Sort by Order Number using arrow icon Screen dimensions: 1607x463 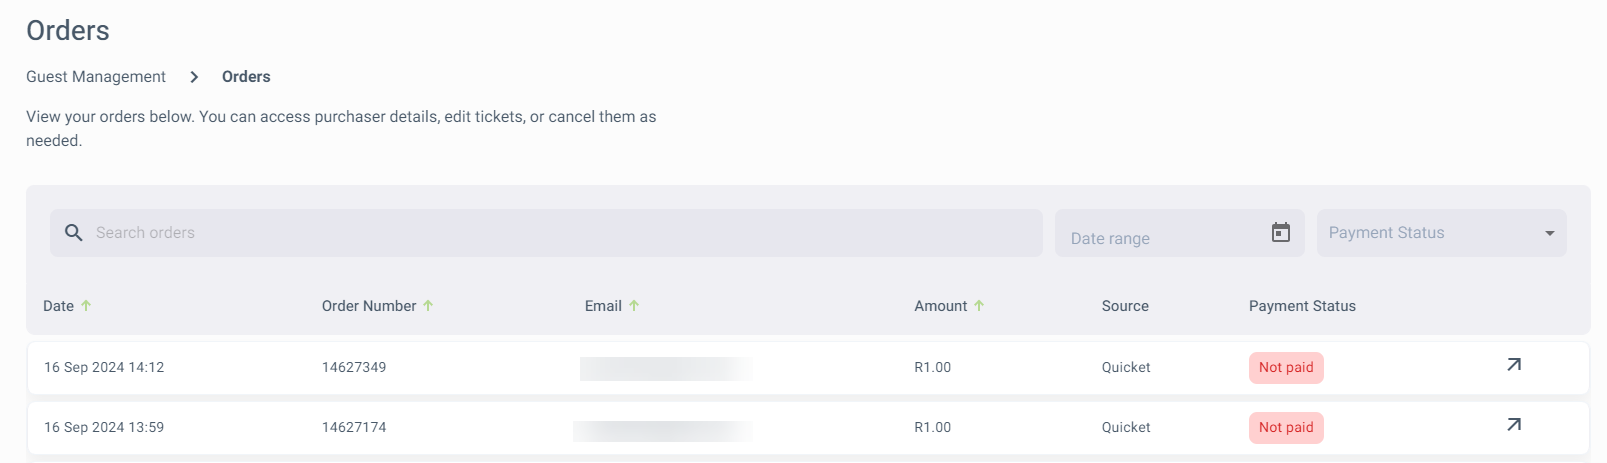point(428,306)
